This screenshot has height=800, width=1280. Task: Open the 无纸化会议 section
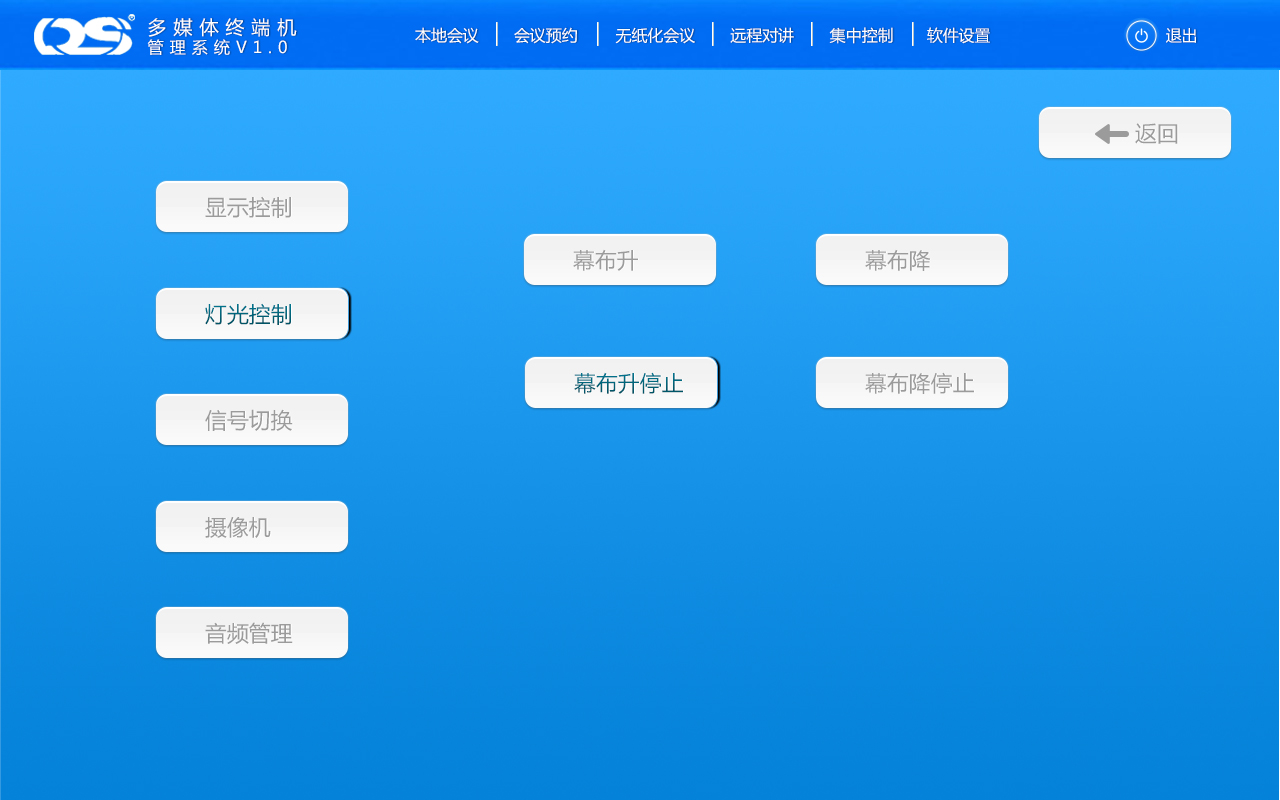coord(655,36)
